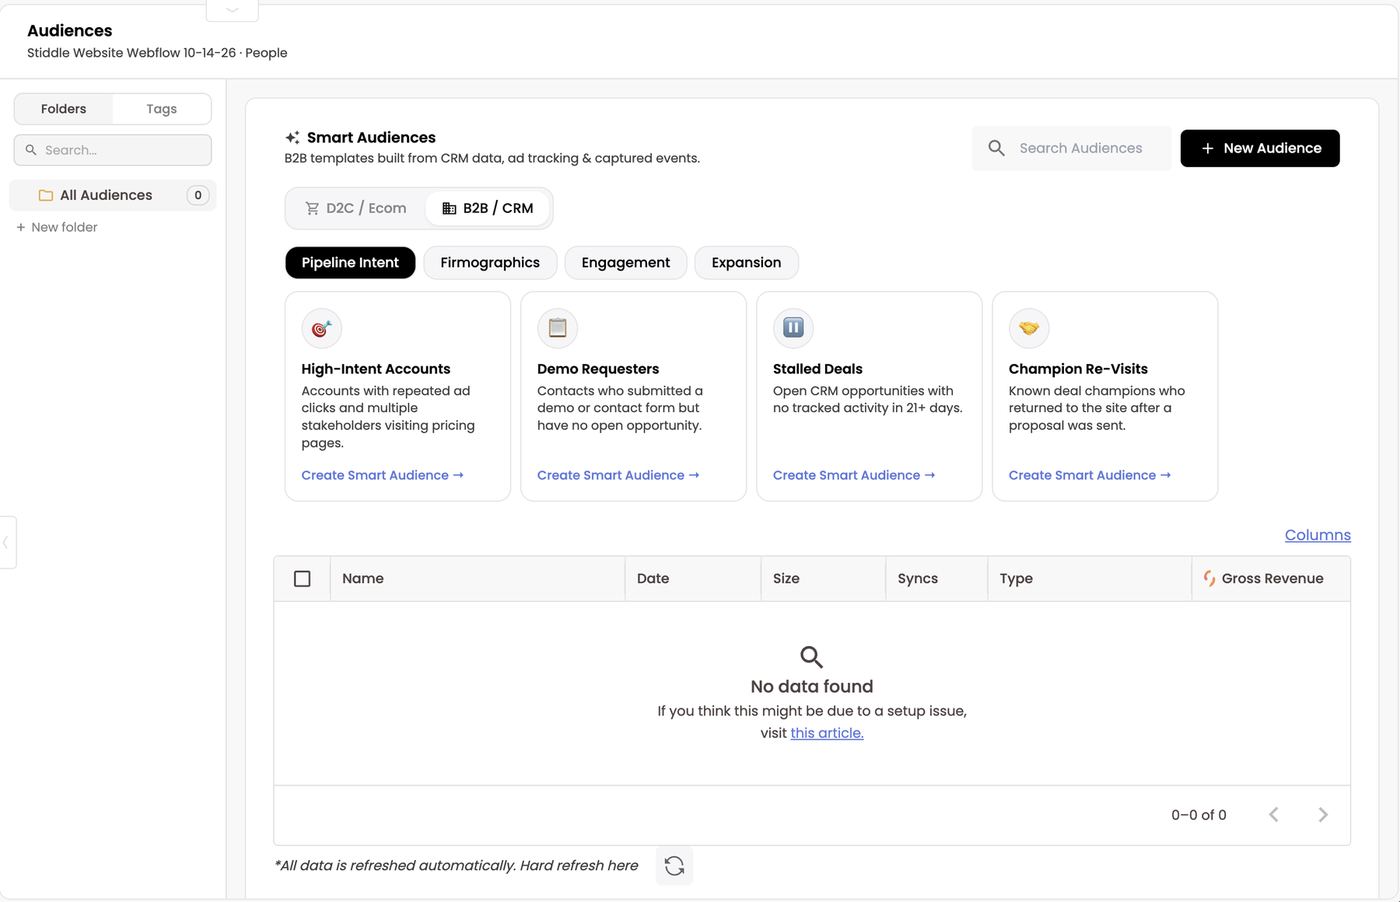Choose the Pipeline Intent category pill
The width and height of the screenshot is (1400, 902).
(x=350, y=262)
